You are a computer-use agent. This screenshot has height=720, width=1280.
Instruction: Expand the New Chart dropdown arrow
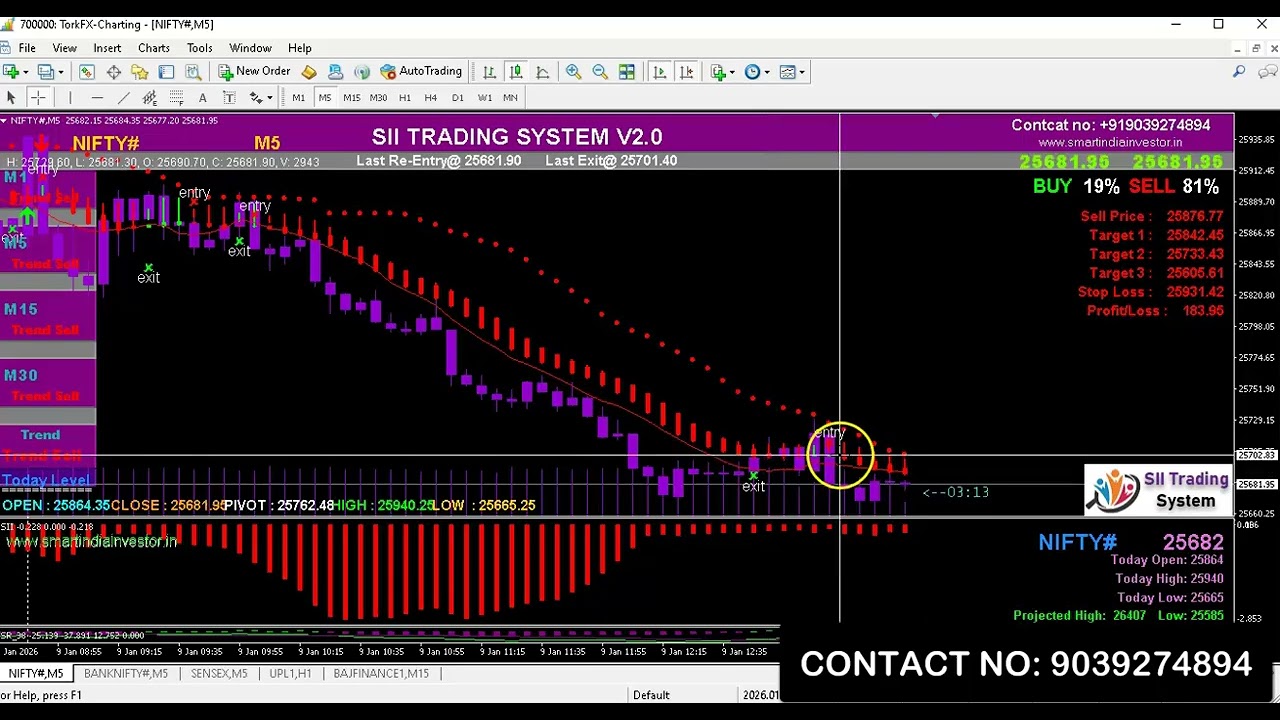25,72
